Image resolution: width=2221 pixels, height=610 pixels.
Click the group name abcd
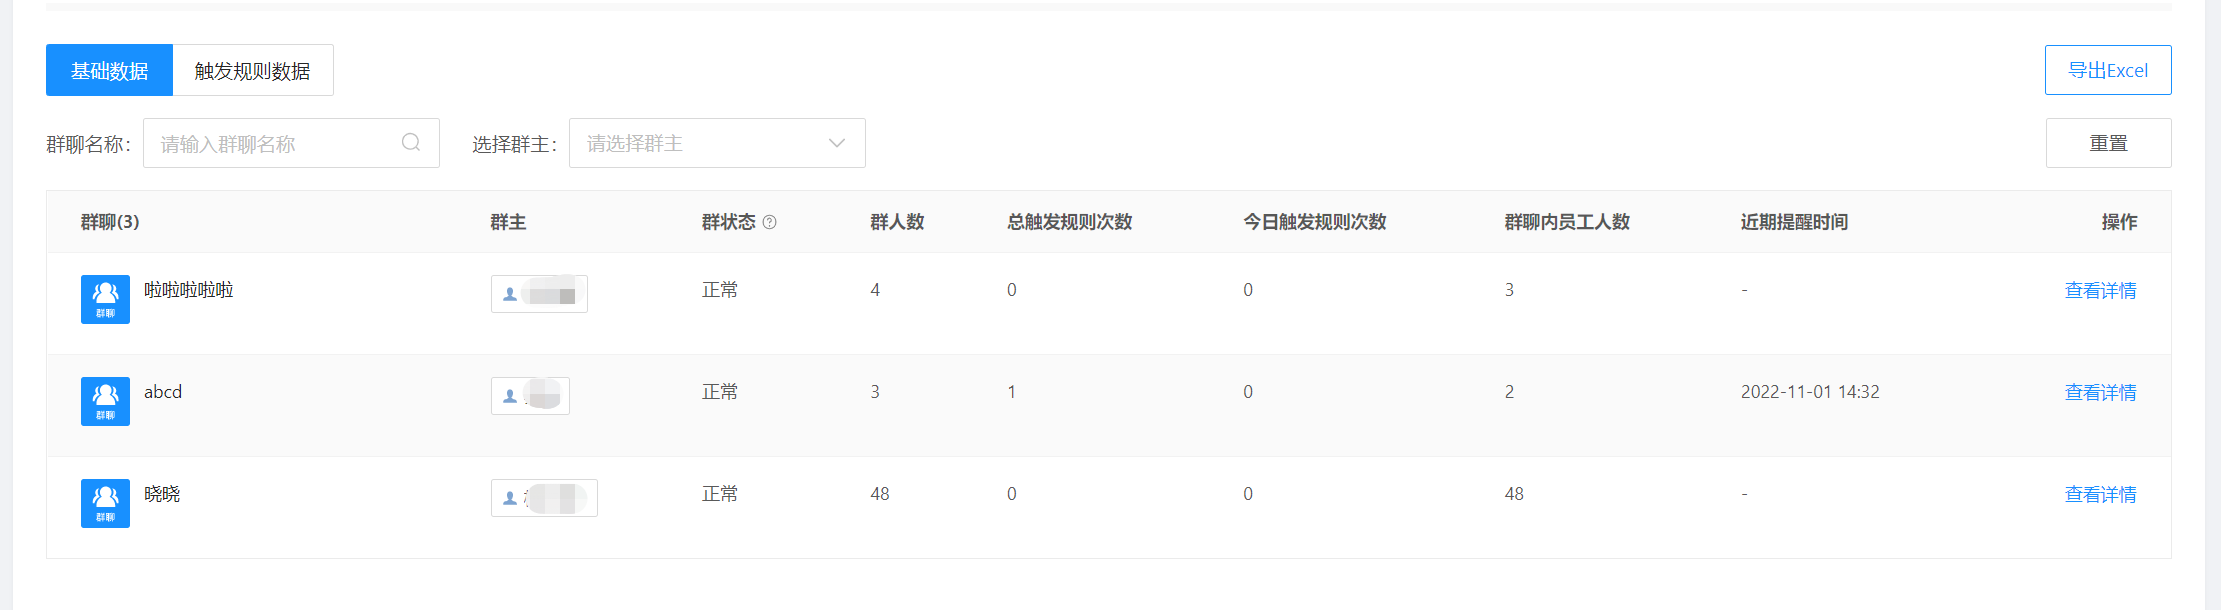click(163, 392)
